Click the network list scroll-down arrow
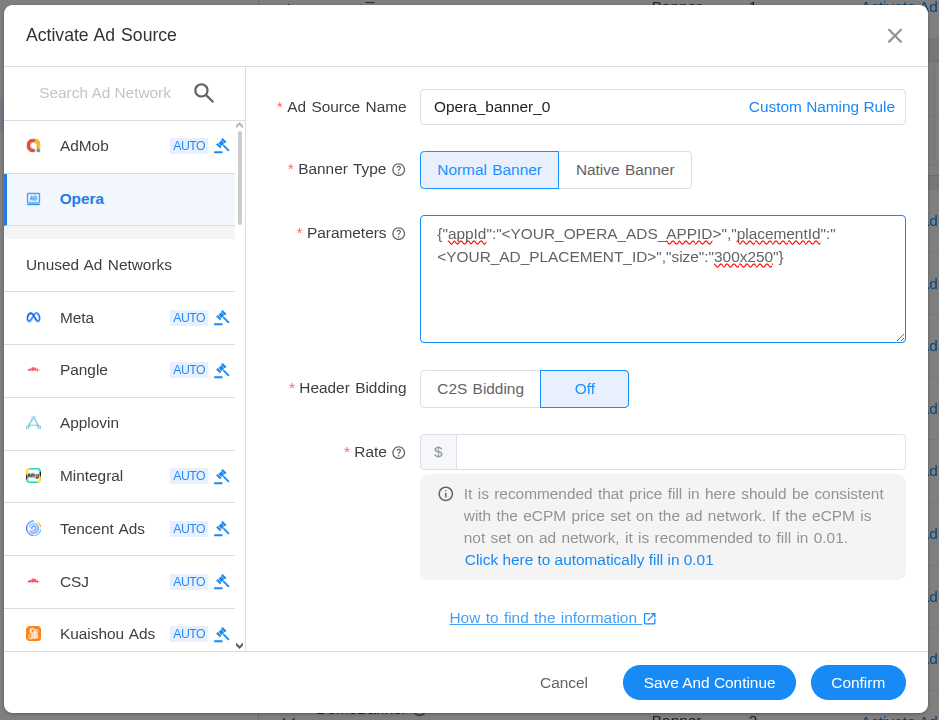939x720 pixels. pyautogui.click(x=240, y=646)
